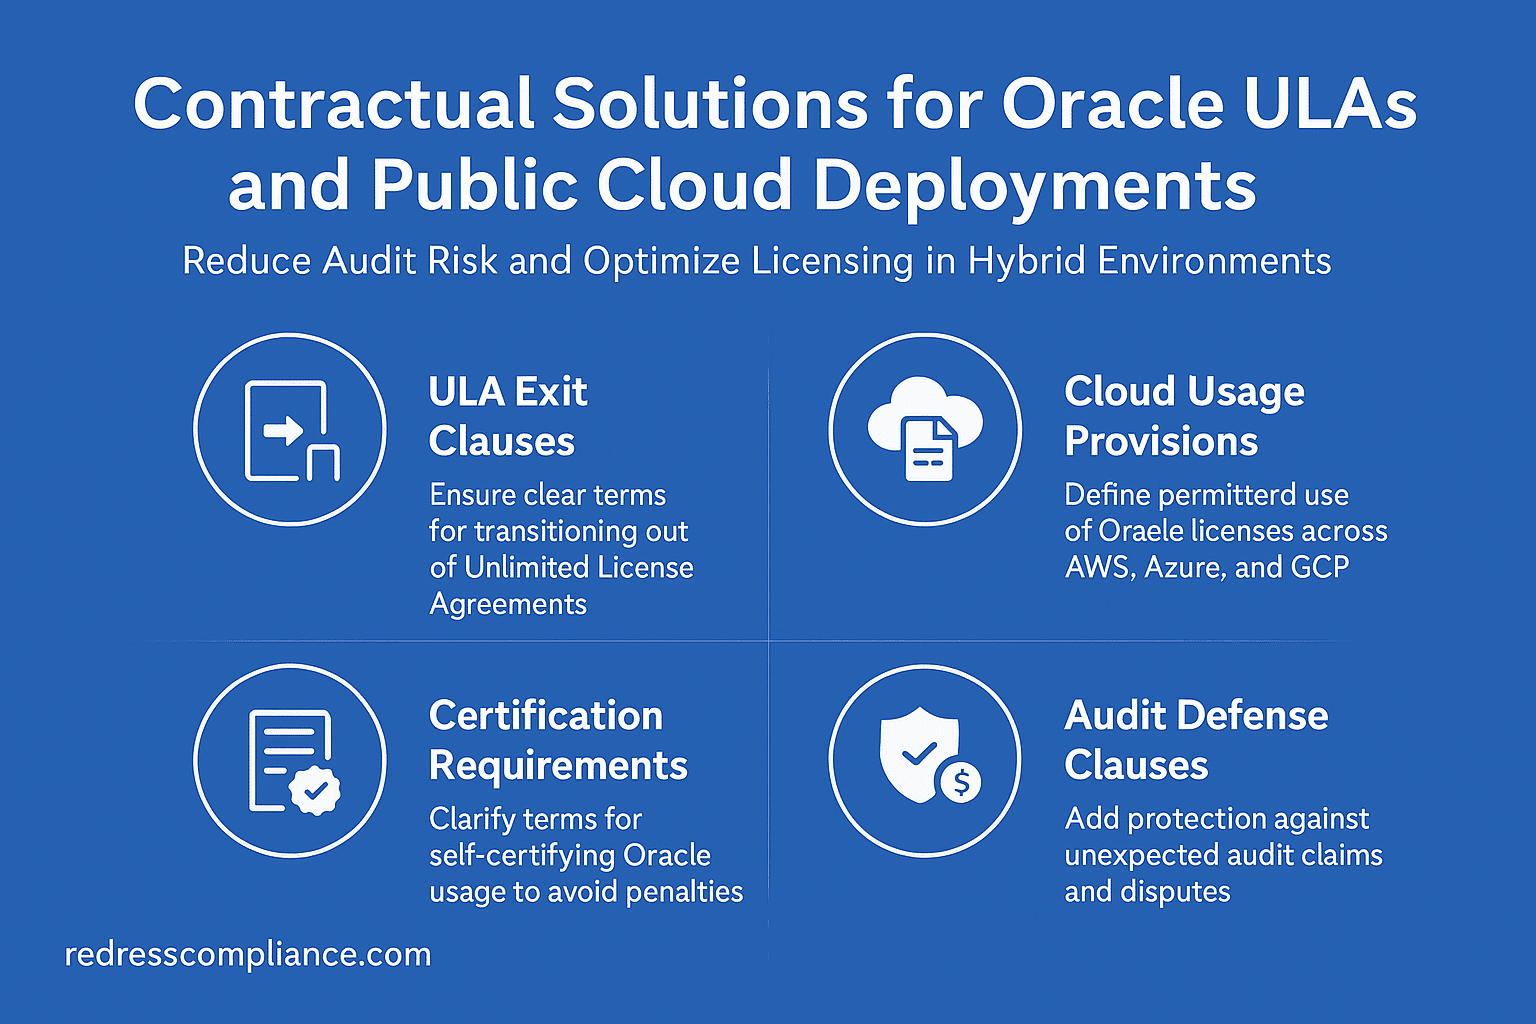
Task: Select the "Certification Requirements" heading
Action: [x=558, y=740]
